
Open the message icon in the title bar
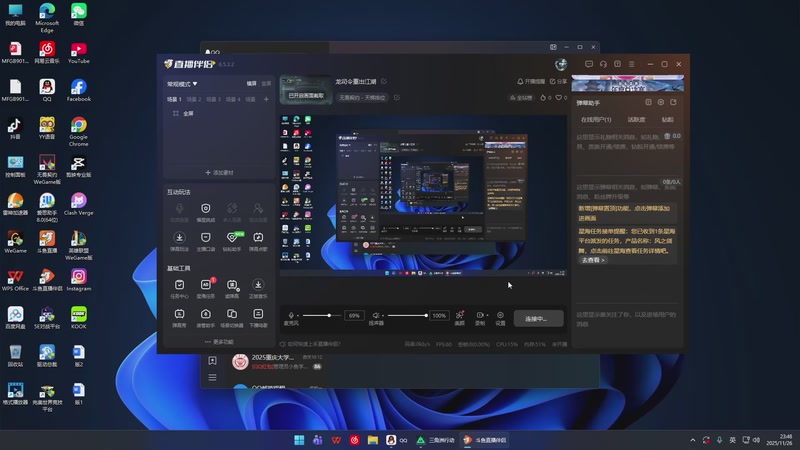coord(589,64)
